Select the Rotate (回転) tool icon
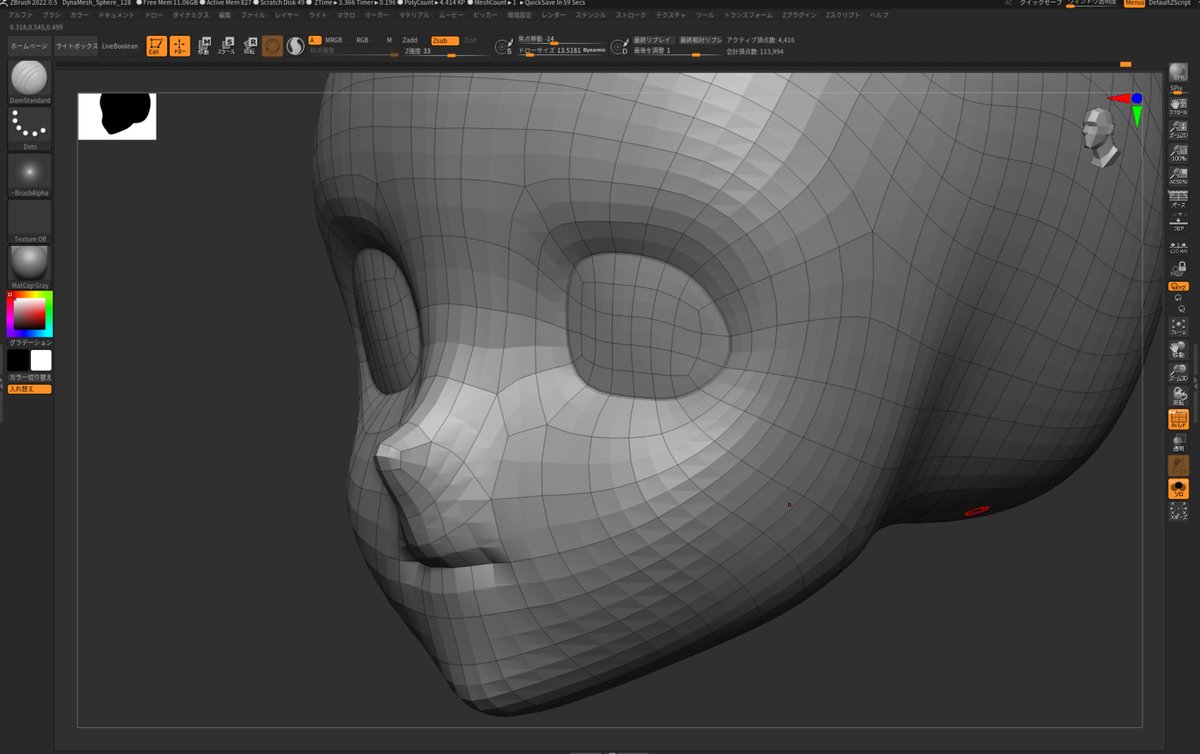Viewport: 1200px width, 754px height. [x=249, y=46]
